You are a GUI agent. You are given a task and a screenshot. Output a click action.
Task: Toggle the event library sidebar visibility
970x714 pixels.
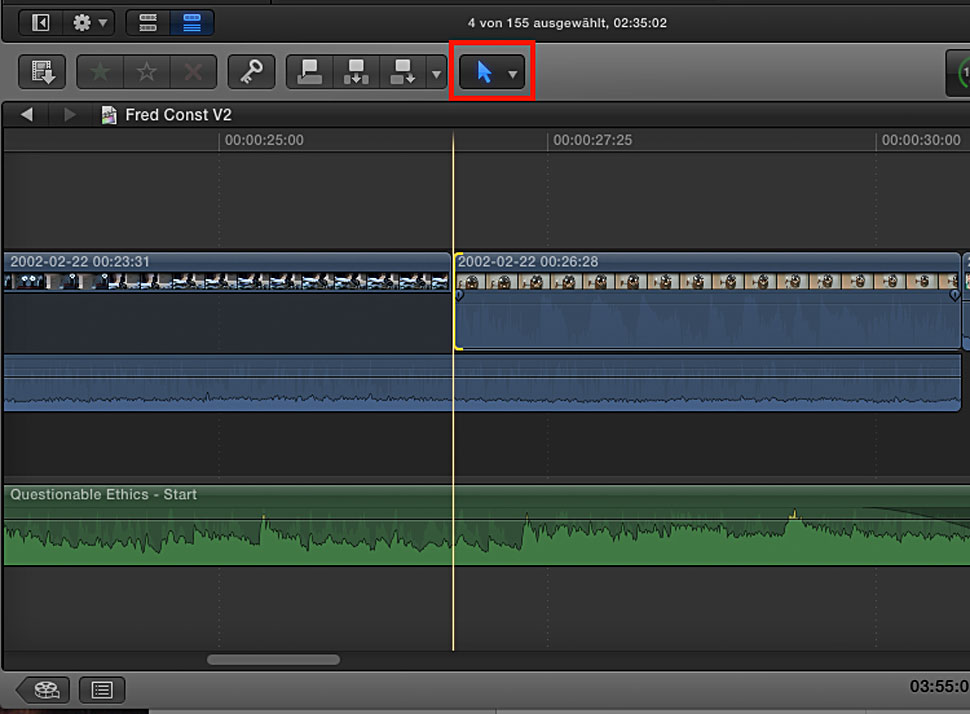[41, 22]
